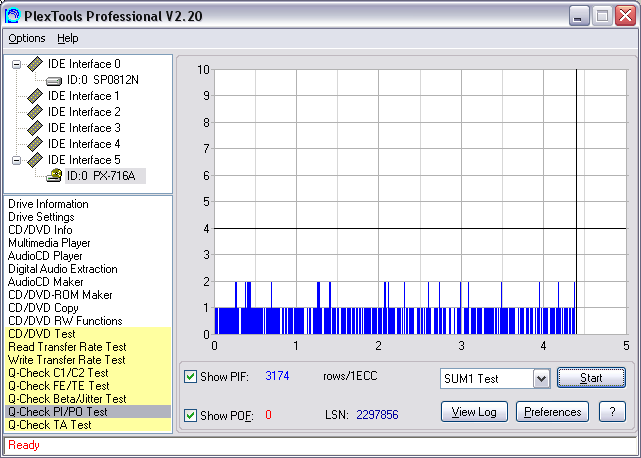The height and width of the screenshot is (458, 641).
Task: Open the Preferences button
Action: click(552, 412)
